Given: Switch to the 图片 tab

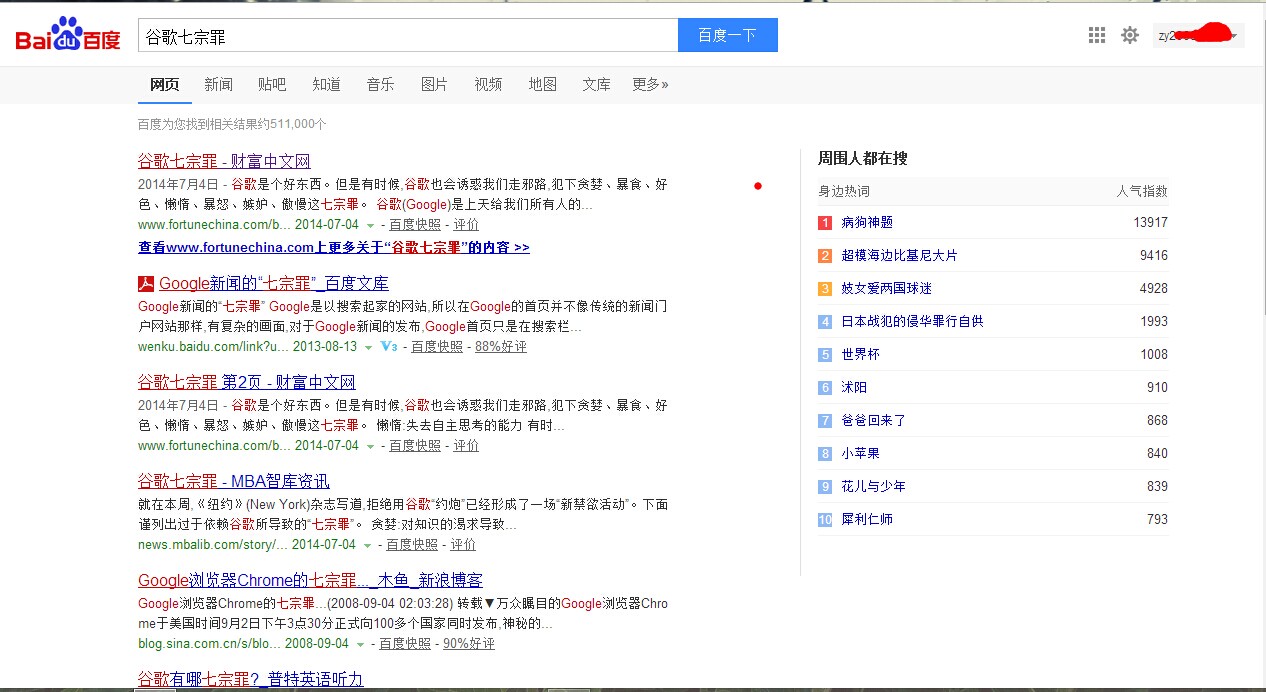Looking at the screenshot, I should 434,84.
